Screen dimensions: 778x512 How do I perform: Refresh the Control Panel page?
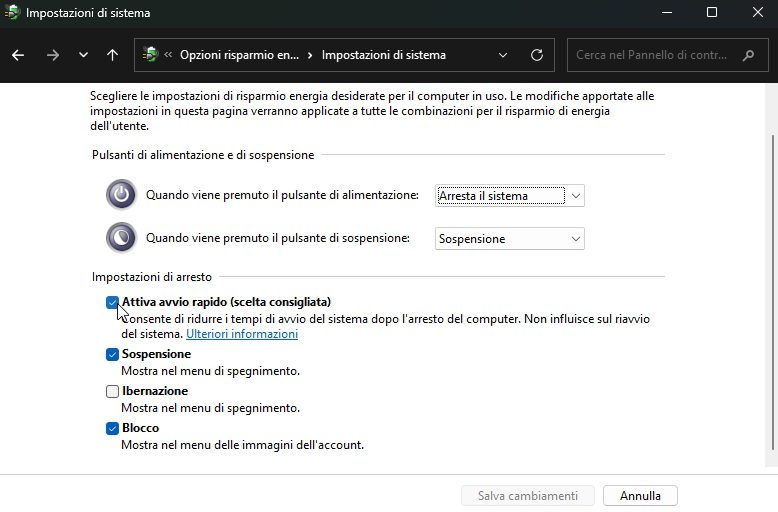[537, 55]
